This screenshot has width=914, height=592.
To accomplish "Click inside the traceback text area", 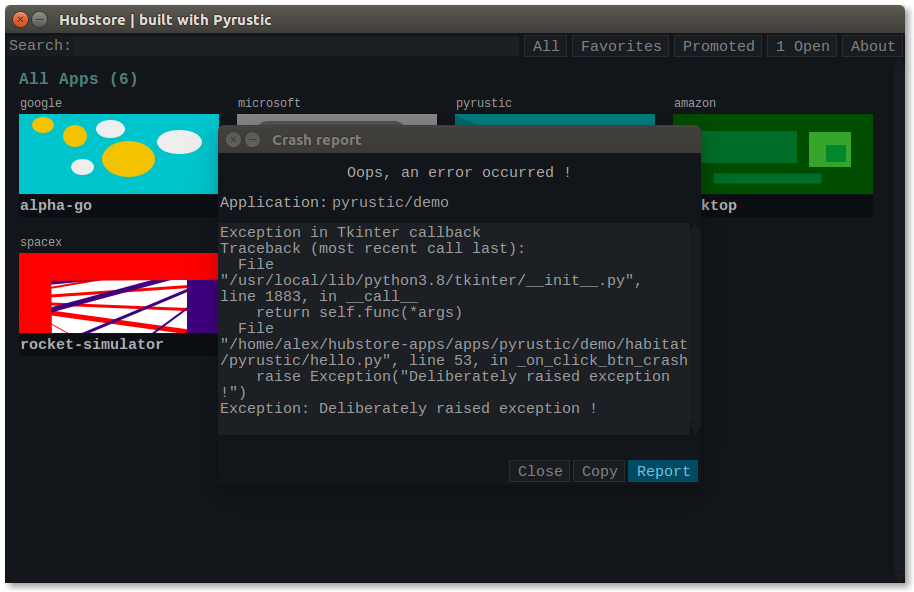I will pyautogui.click(x=454, y=329).
